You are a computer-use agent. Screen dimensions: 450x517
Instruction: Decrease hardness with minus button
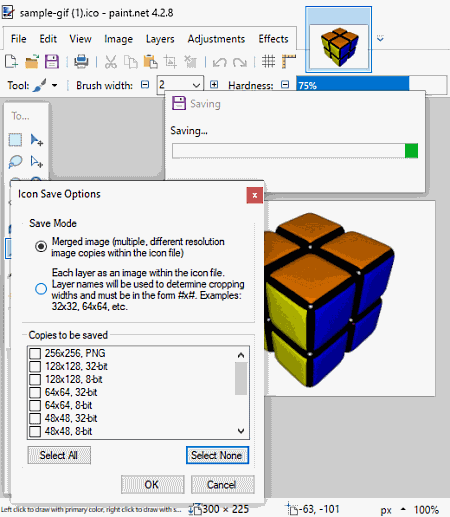[x=285, y=85]
